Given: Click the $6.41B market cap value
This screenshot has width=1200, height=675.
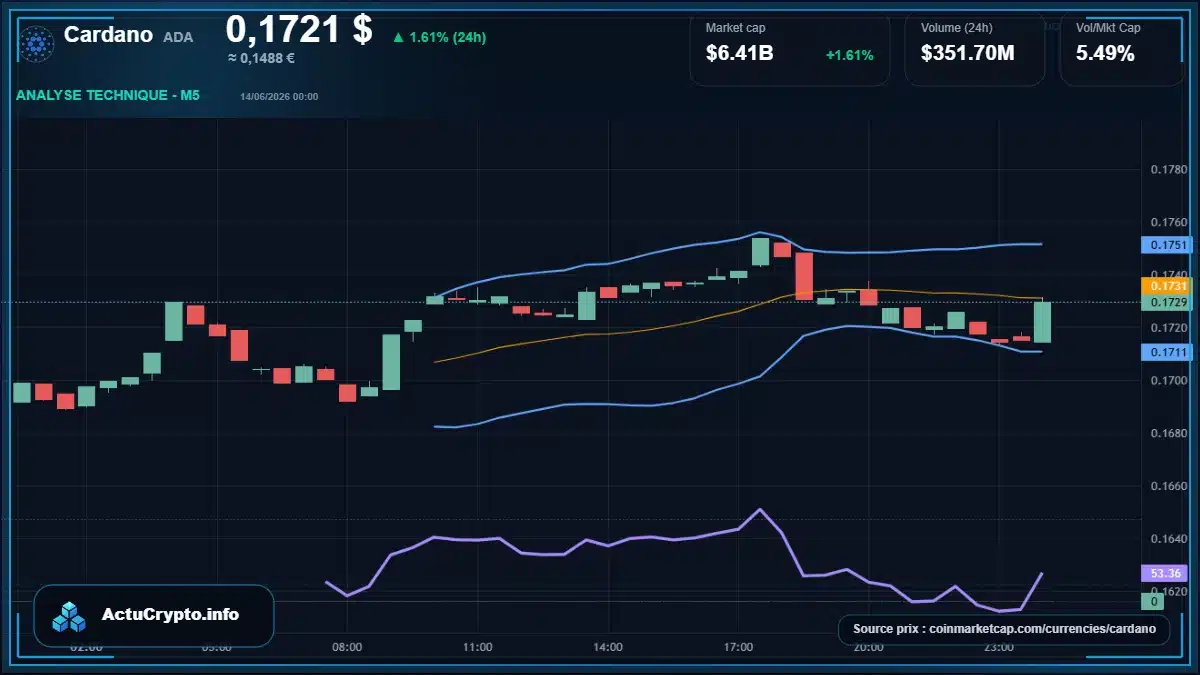Looking at the screenshot, I should point(740,54).
